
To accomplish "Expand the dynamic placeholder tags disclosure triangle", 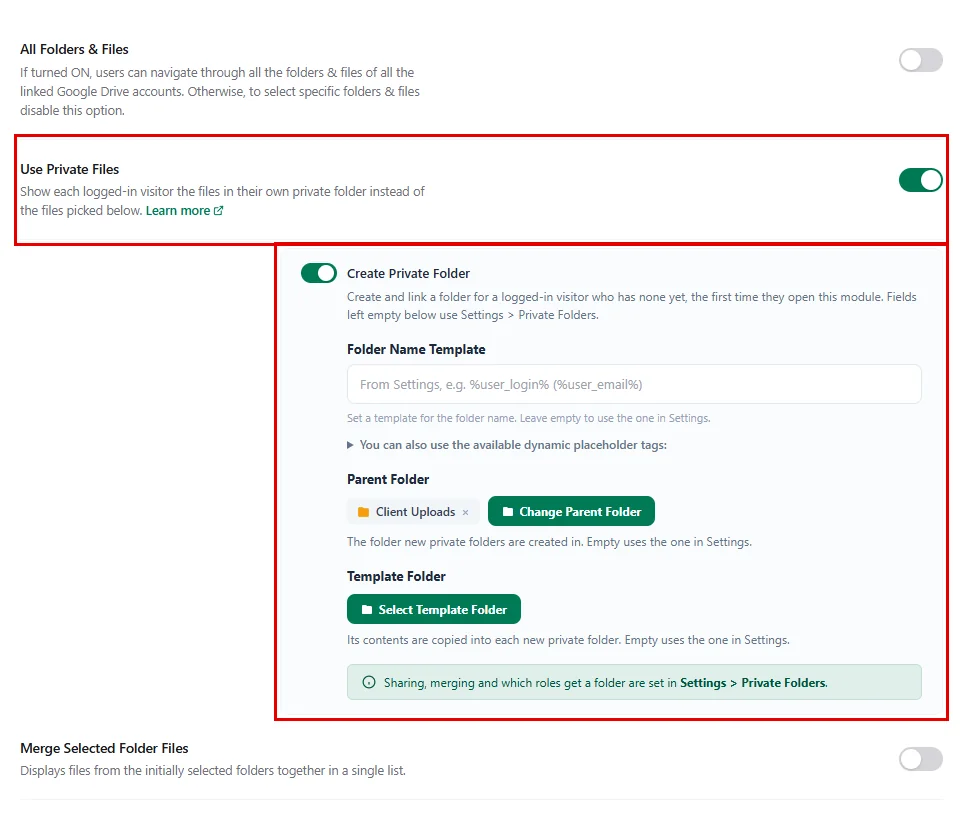I will 350,445.
